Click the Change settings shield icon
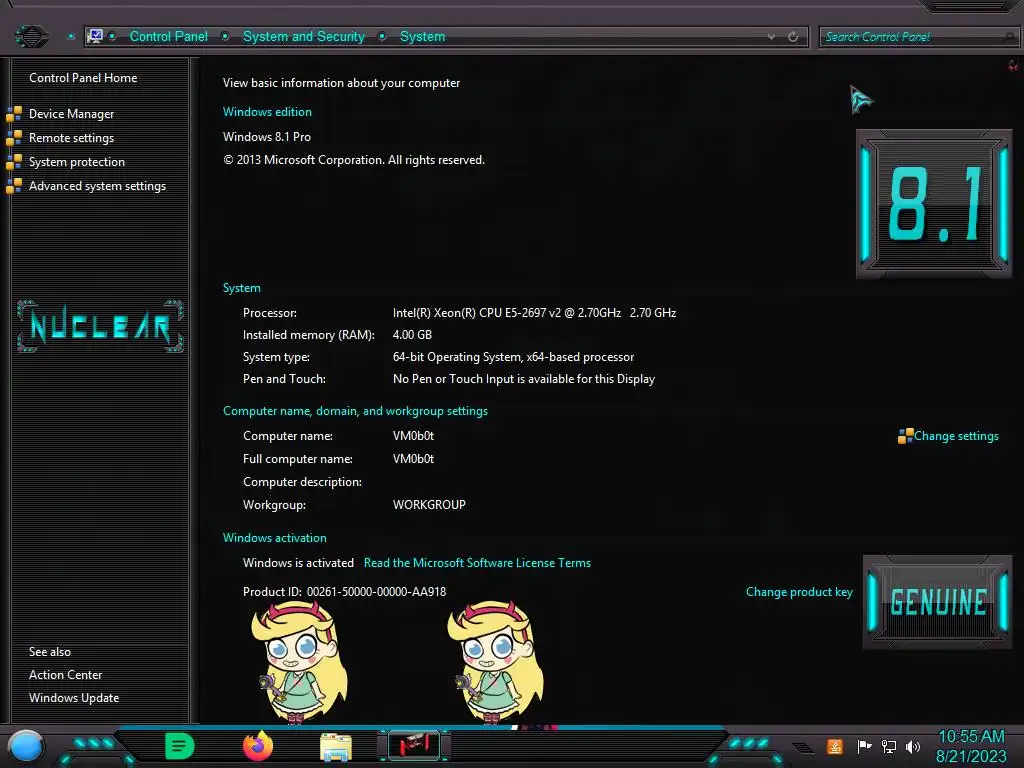The width and height of the screenshot is (1024, 768). pyautogui.click(x=906, y=436)
